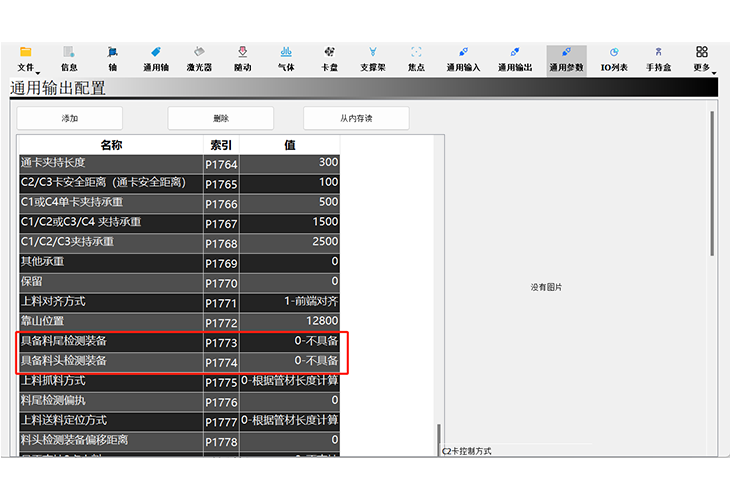Open the 支撑架 support frame icon

coord(373,58)
